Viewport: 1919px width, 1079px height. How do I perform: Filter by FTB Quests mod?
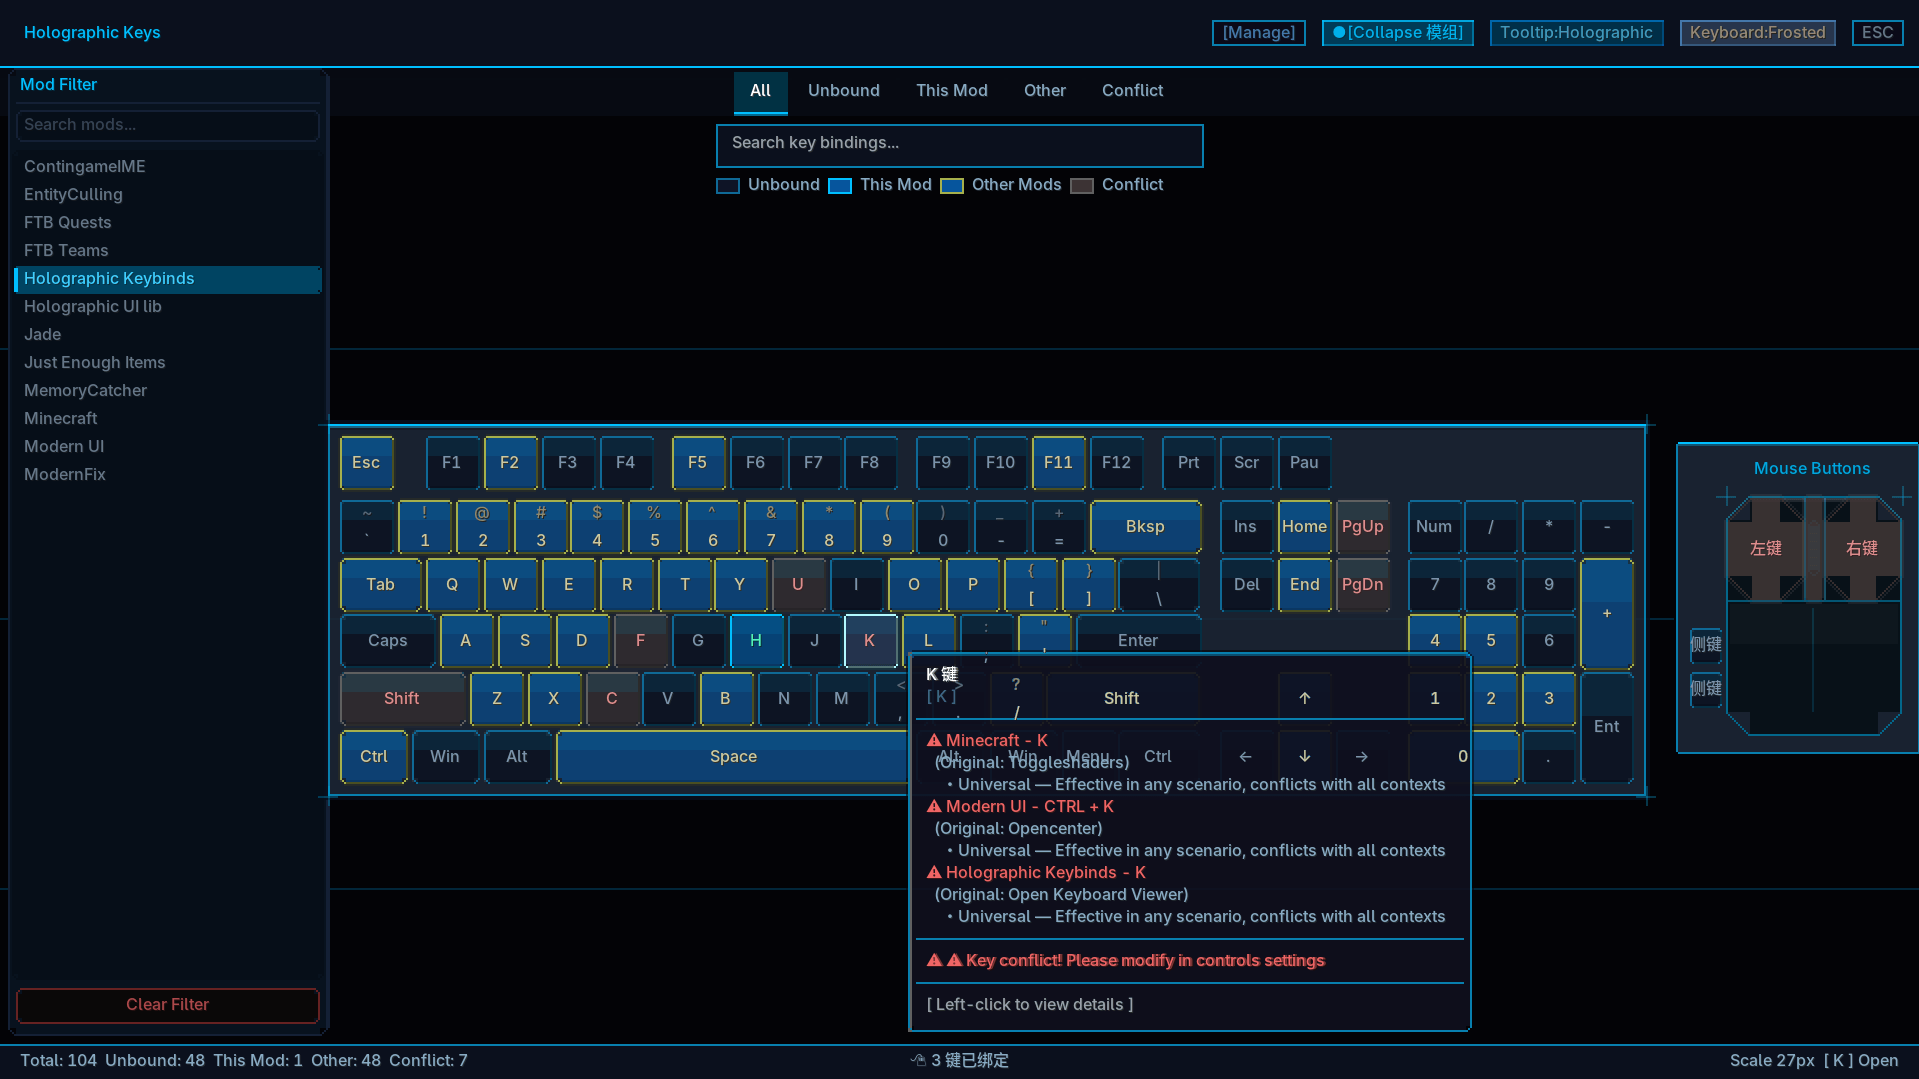[x=168, y=223]
